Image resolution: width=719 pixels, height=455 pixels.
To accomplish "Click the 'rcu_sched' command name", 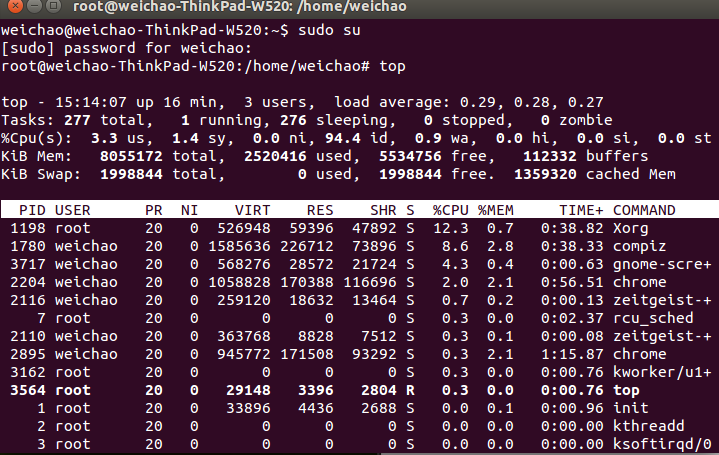I will [x=653, y=318].
